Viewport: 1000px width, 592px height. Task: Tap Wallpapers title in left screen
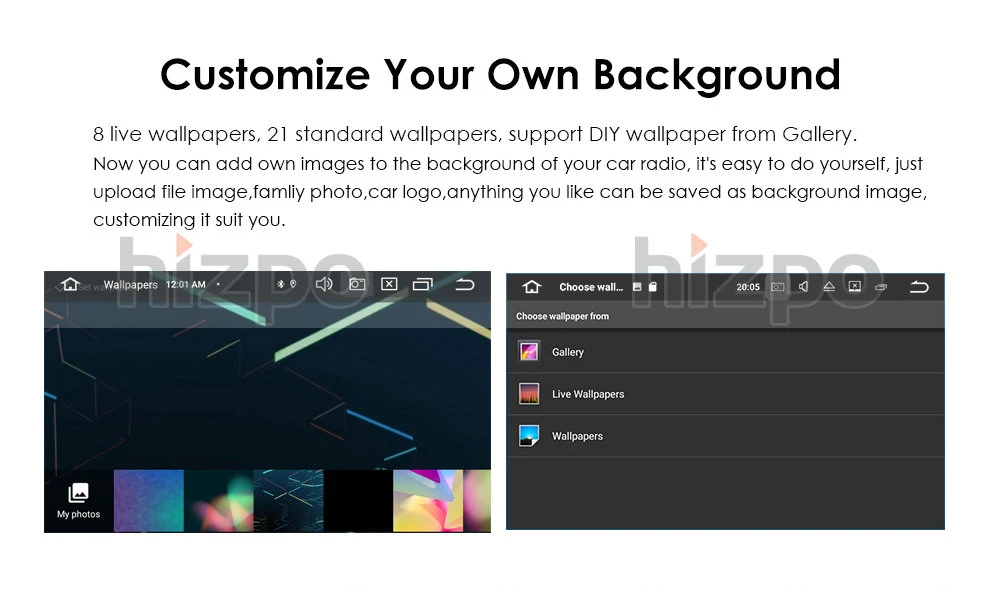[x=131, y=285]
